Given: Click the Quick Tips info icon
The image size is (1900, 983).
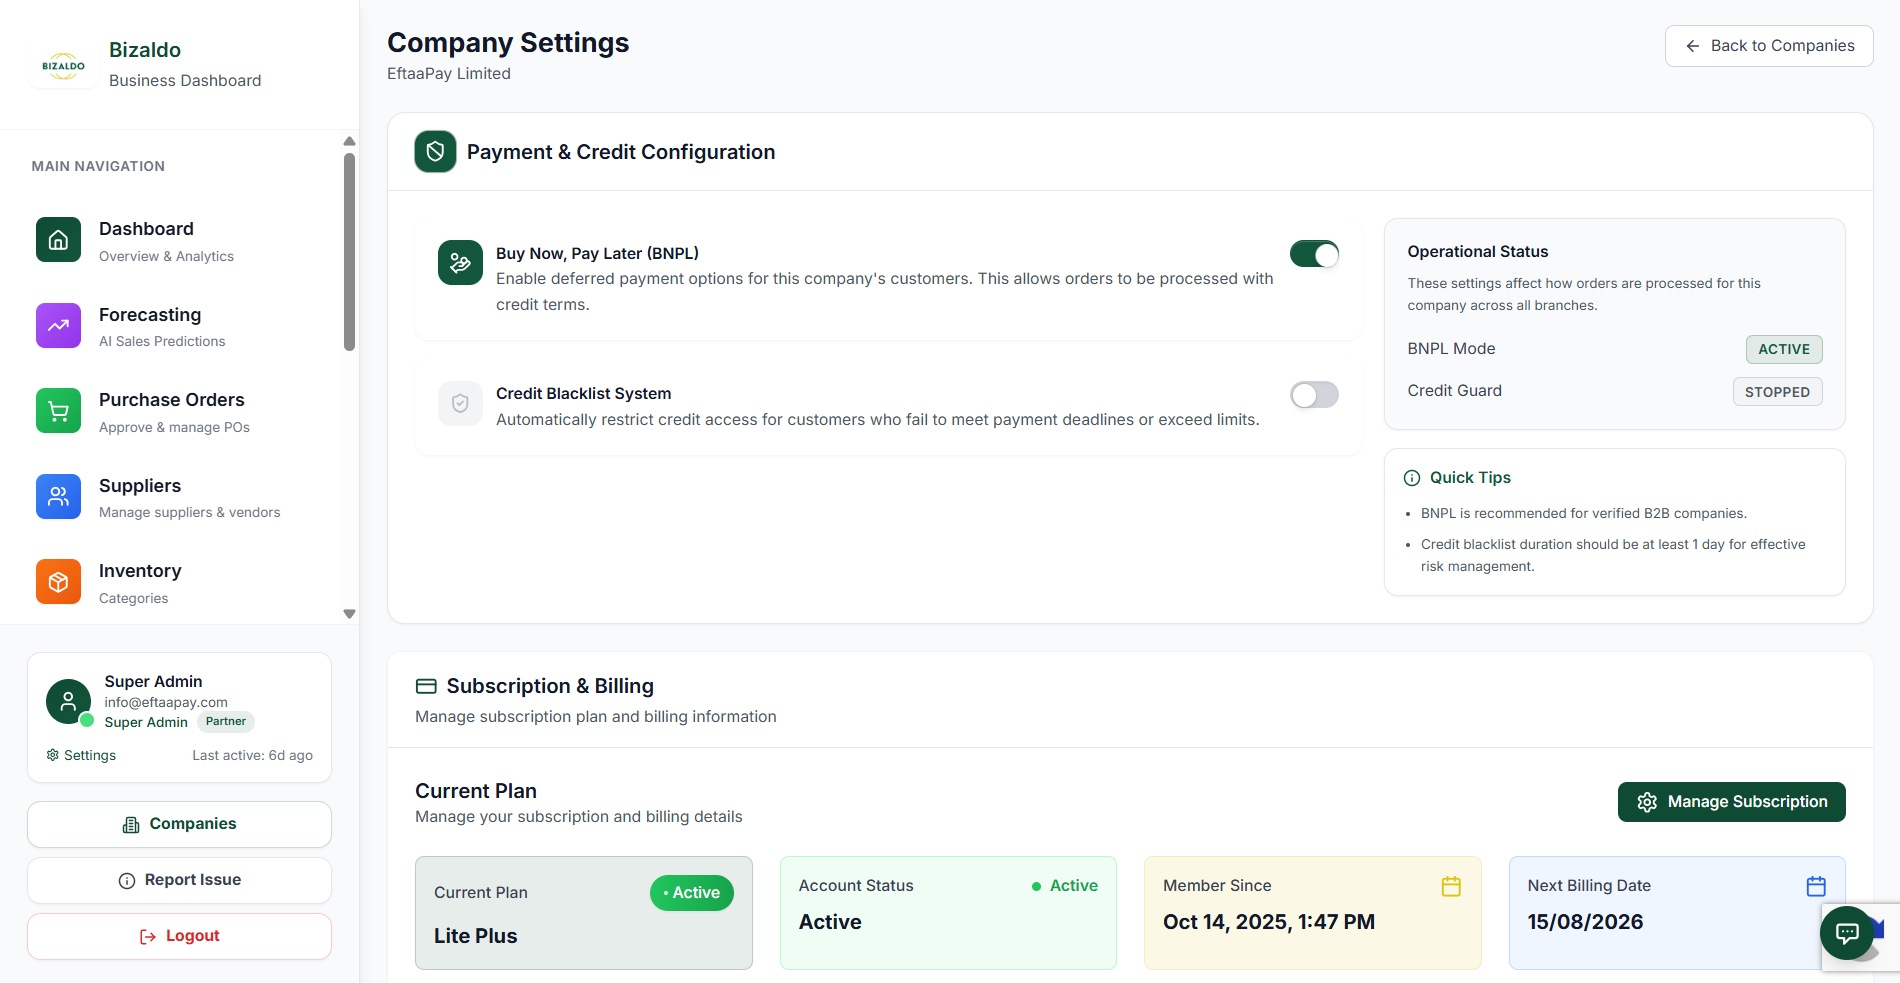Looking at the screenshot, I should 1412,478.
